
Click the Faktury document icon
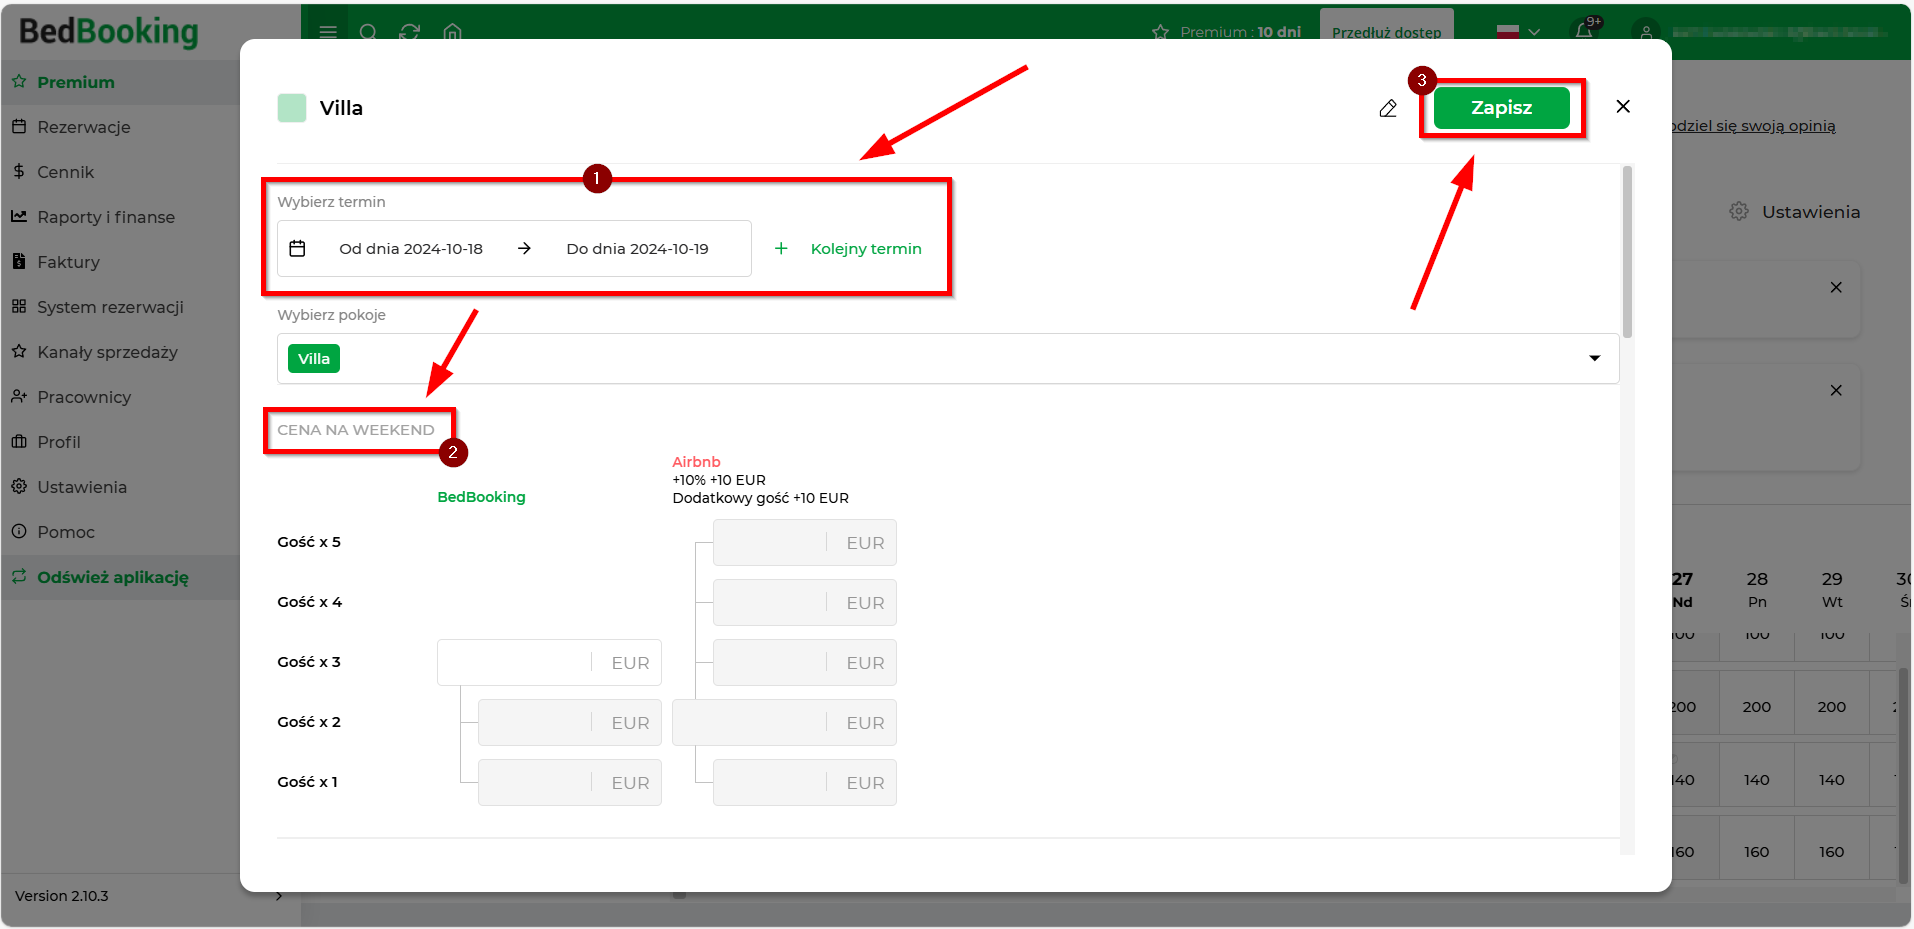(19, 261)
